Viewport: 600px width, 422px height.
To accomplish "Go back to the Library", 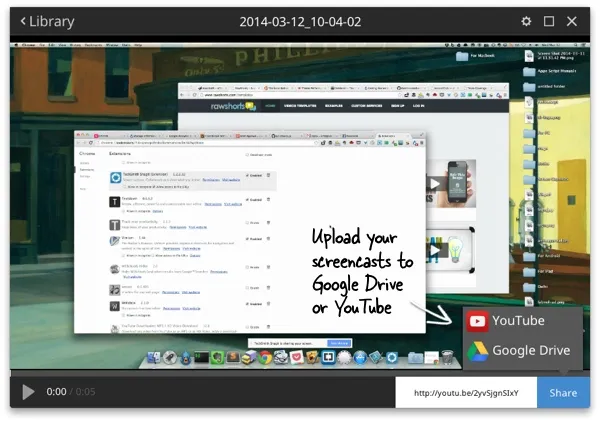I will pyautogui.click(x=47, y=21).
